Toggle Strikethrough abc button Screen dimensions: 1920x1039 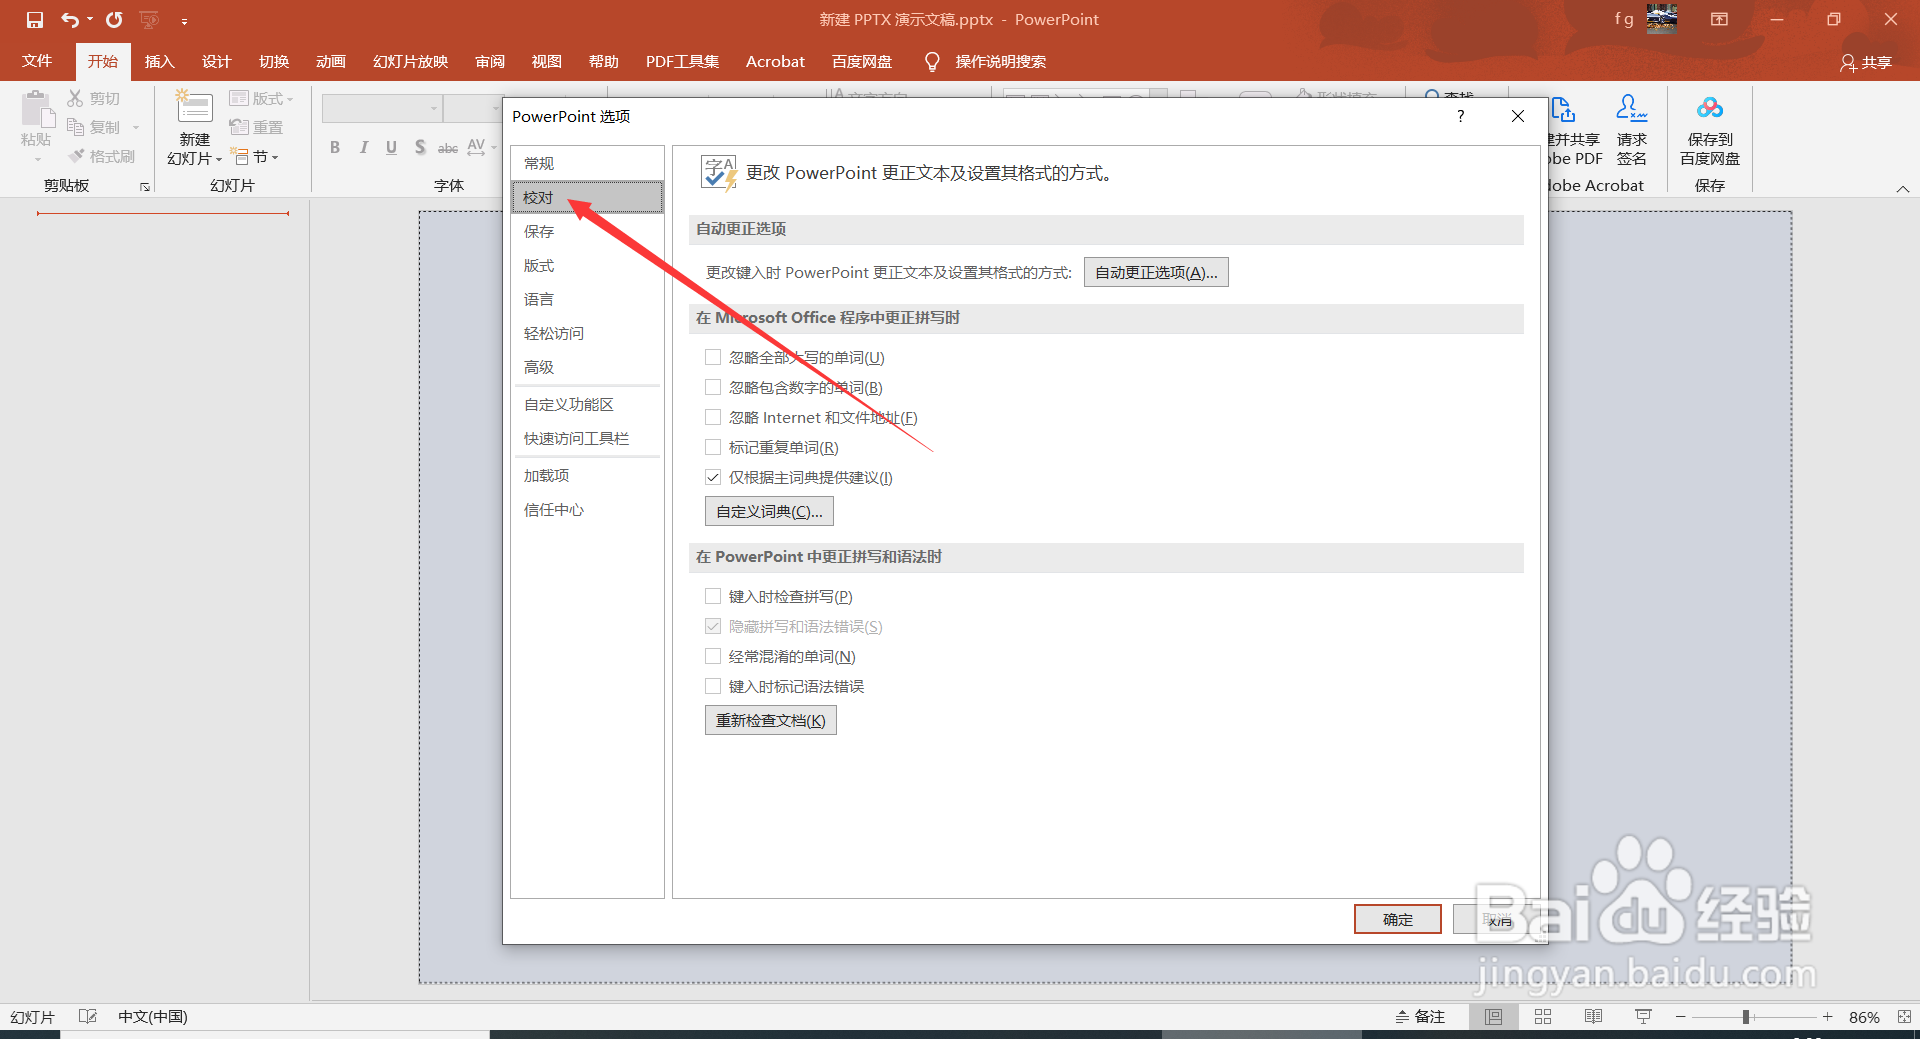click(x=448, y=147)
